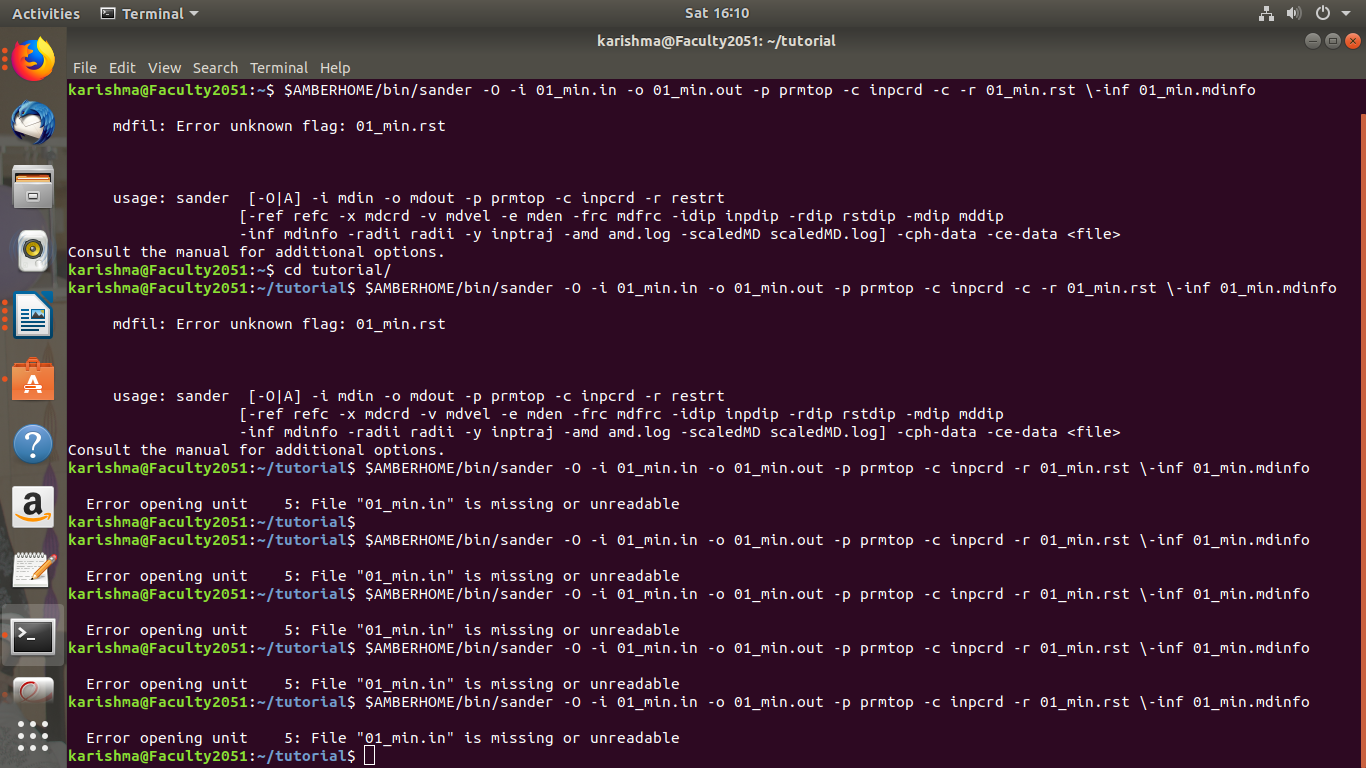This screenshot has height=768, width=1366.
Task: Show Applications grid button
Action: [x=33, y=735]
